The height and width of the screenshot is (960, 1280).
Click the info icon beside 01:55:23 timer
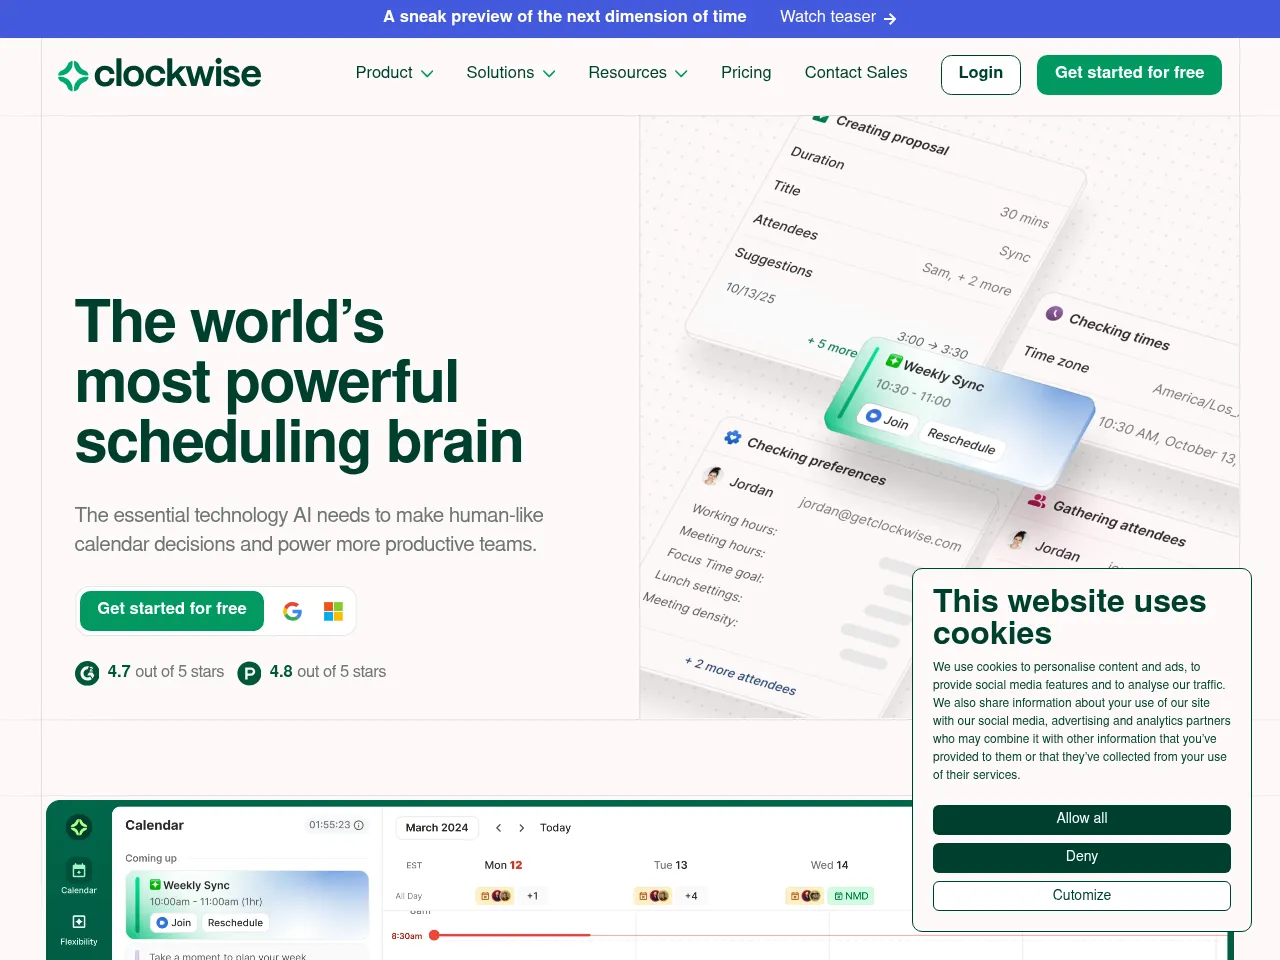[359, 825]
